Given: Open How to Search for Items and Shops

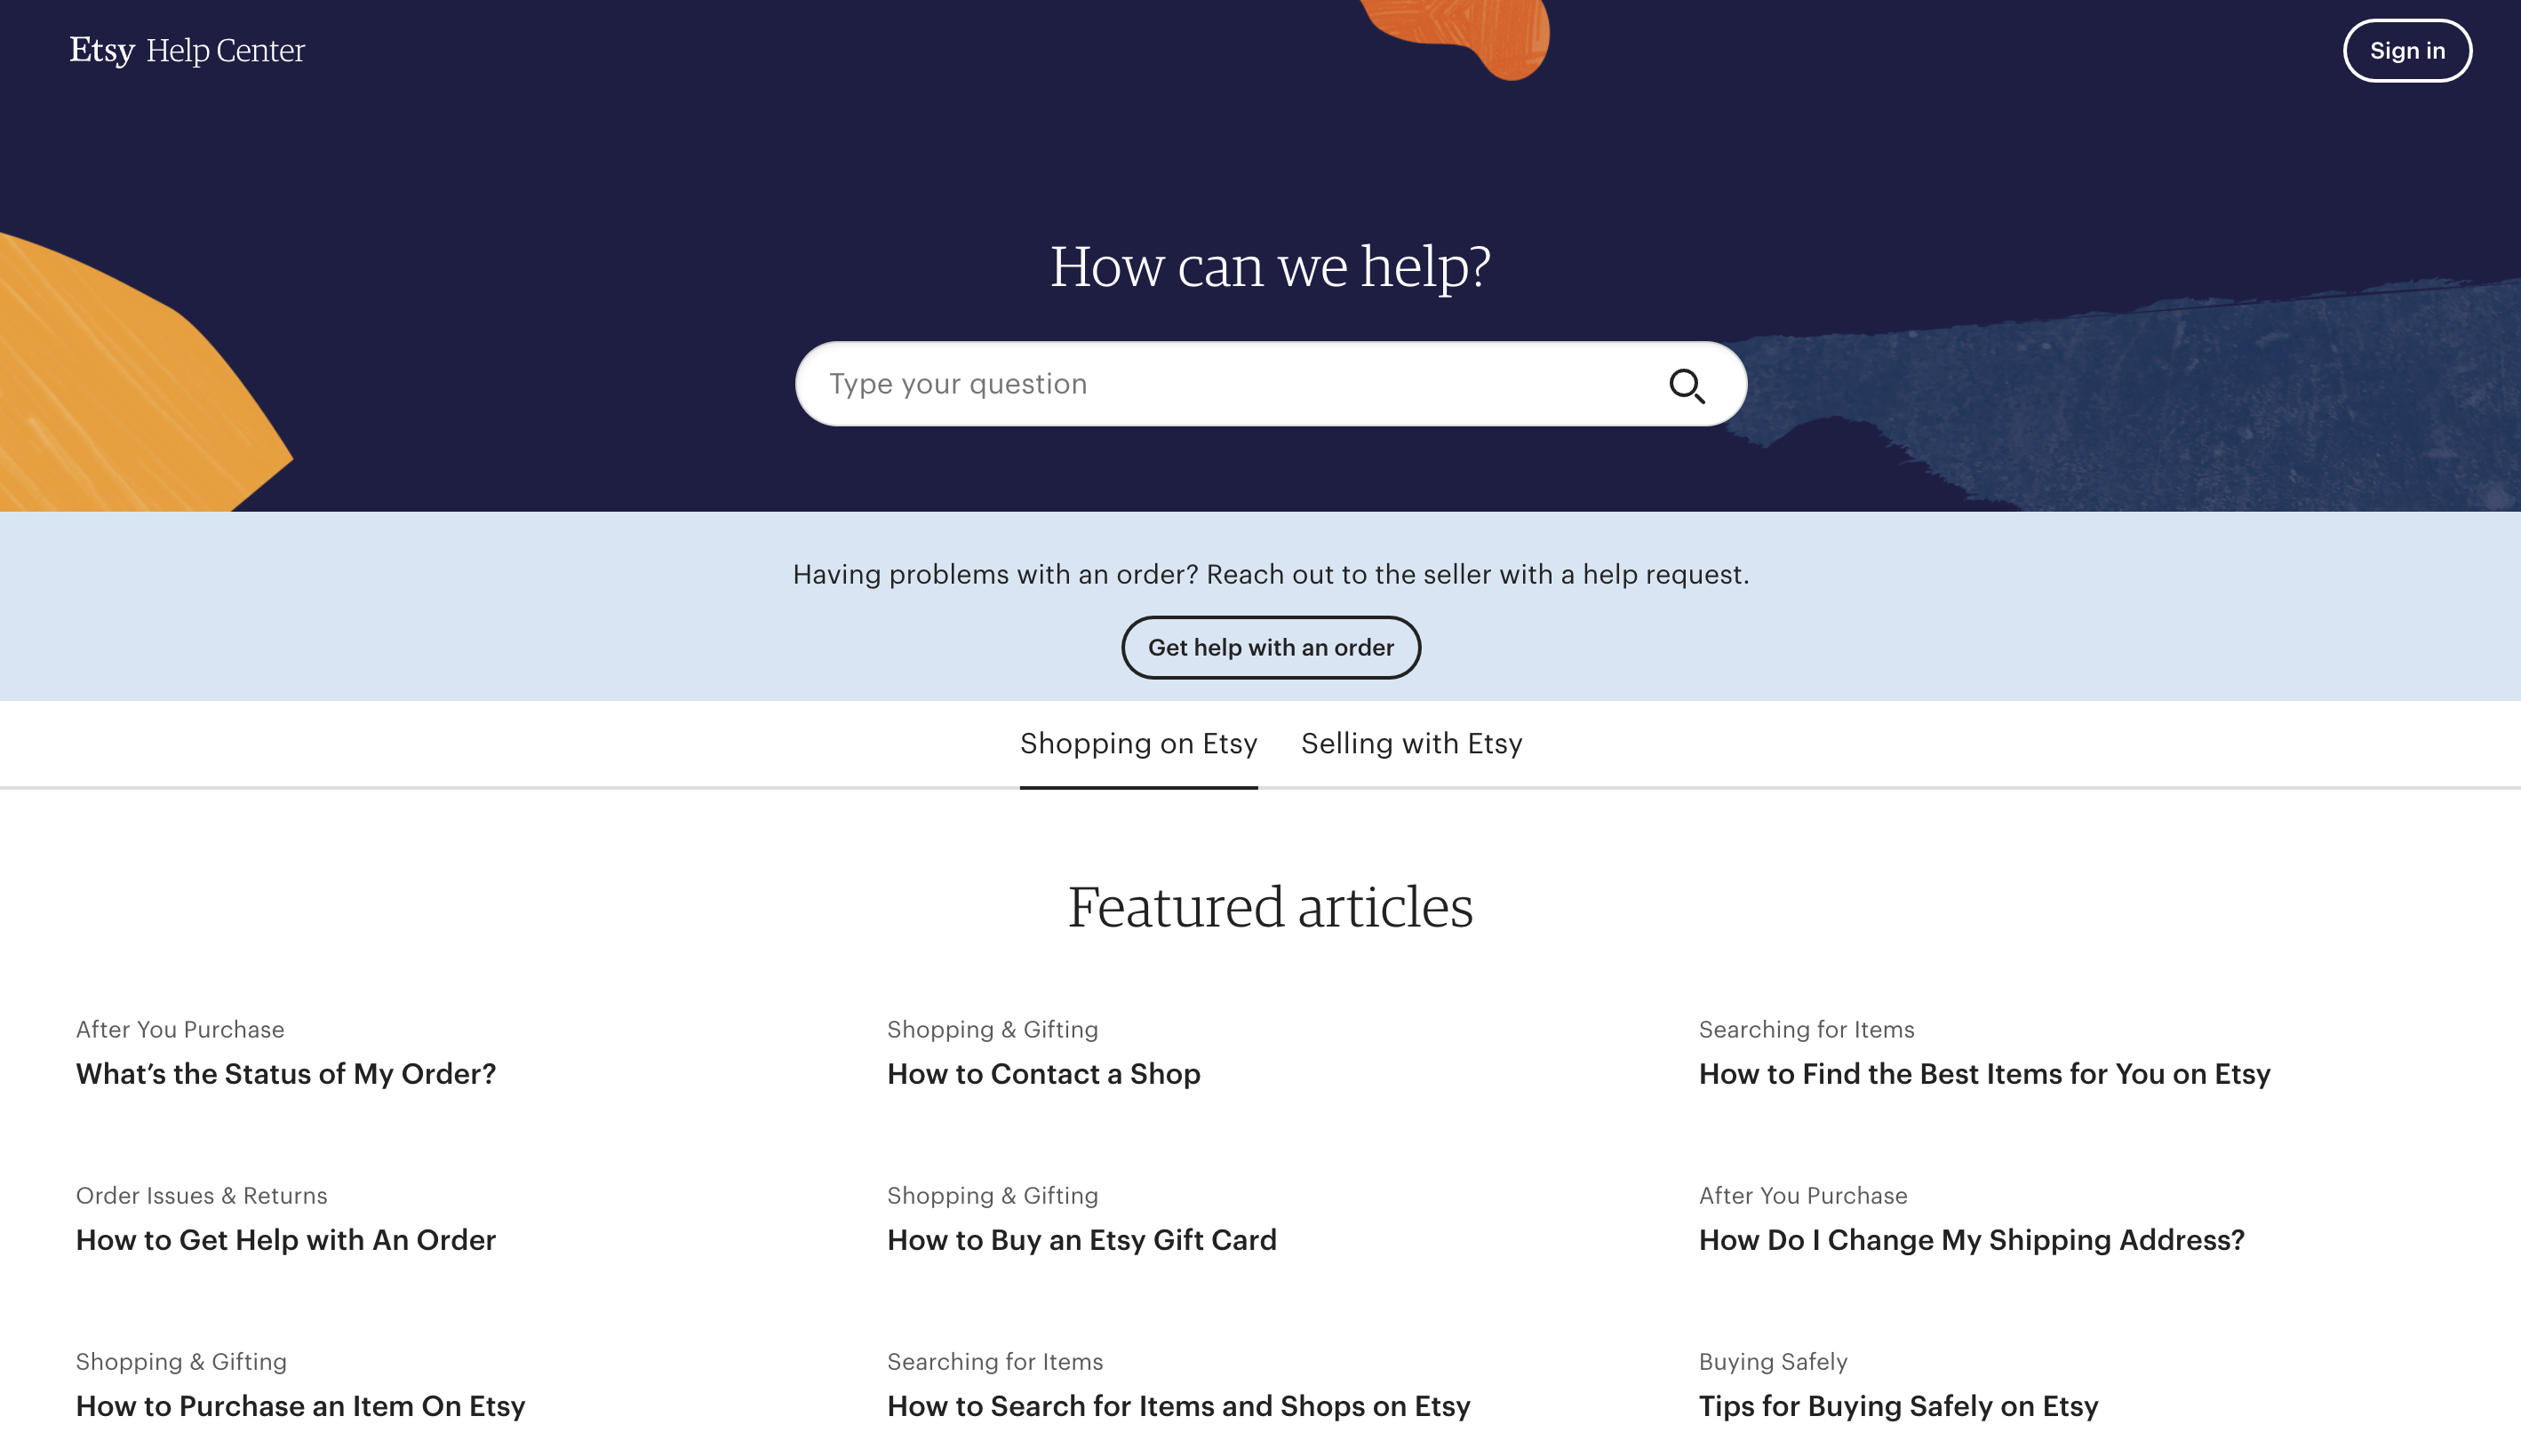Looking at the screenshot, I should [1178, 1405].
